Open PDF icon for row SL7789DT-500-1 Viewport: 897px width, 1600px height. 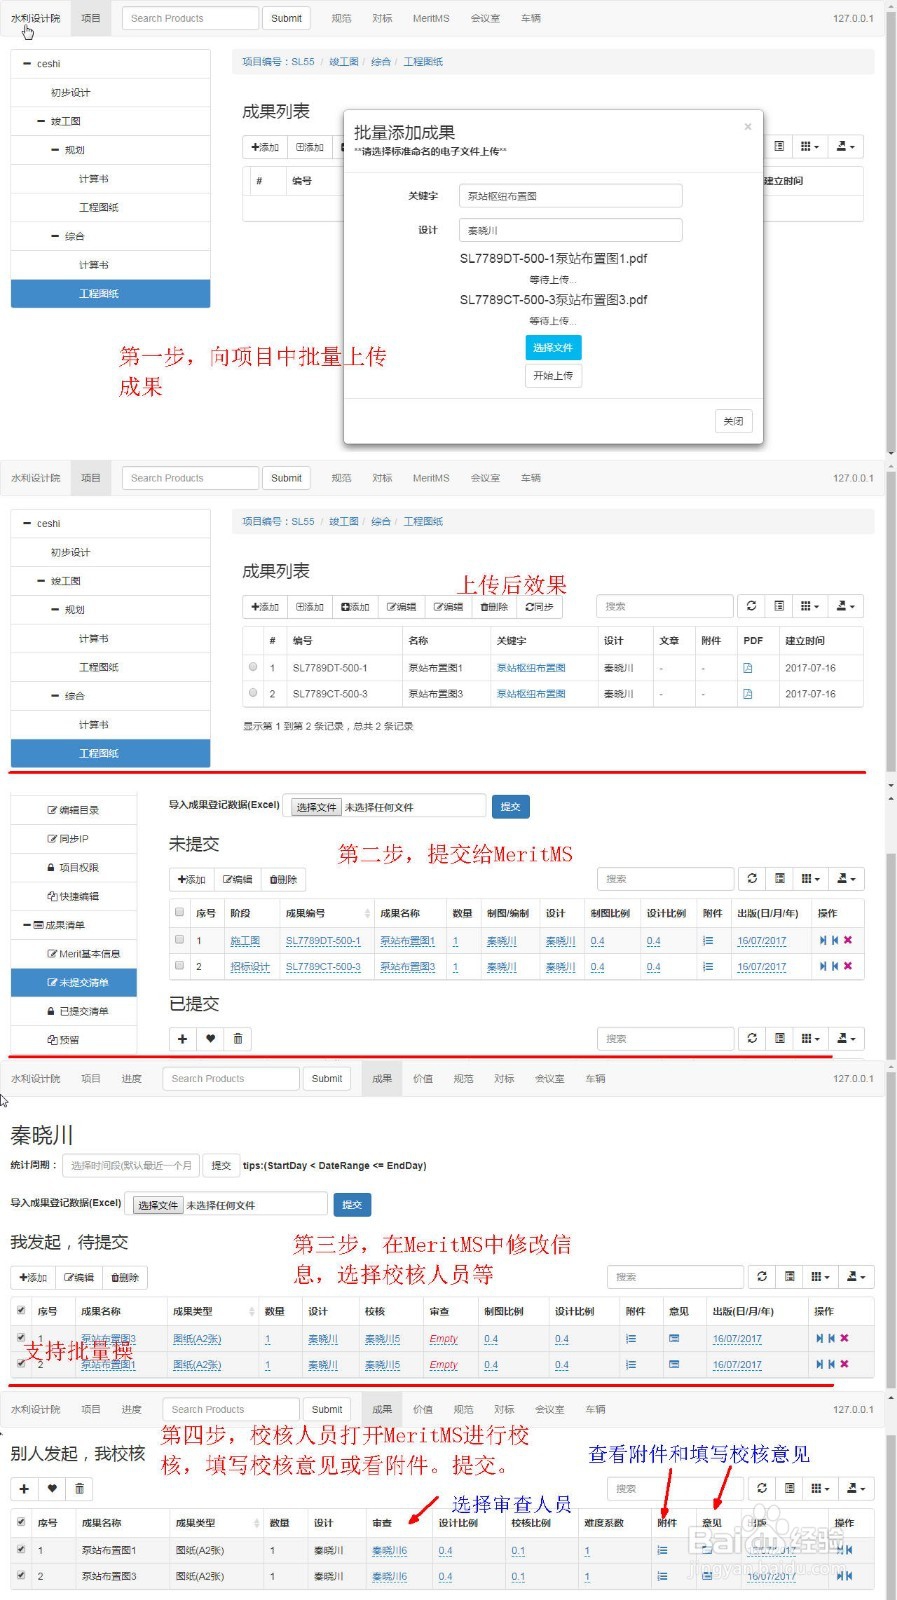click(747, 668)
